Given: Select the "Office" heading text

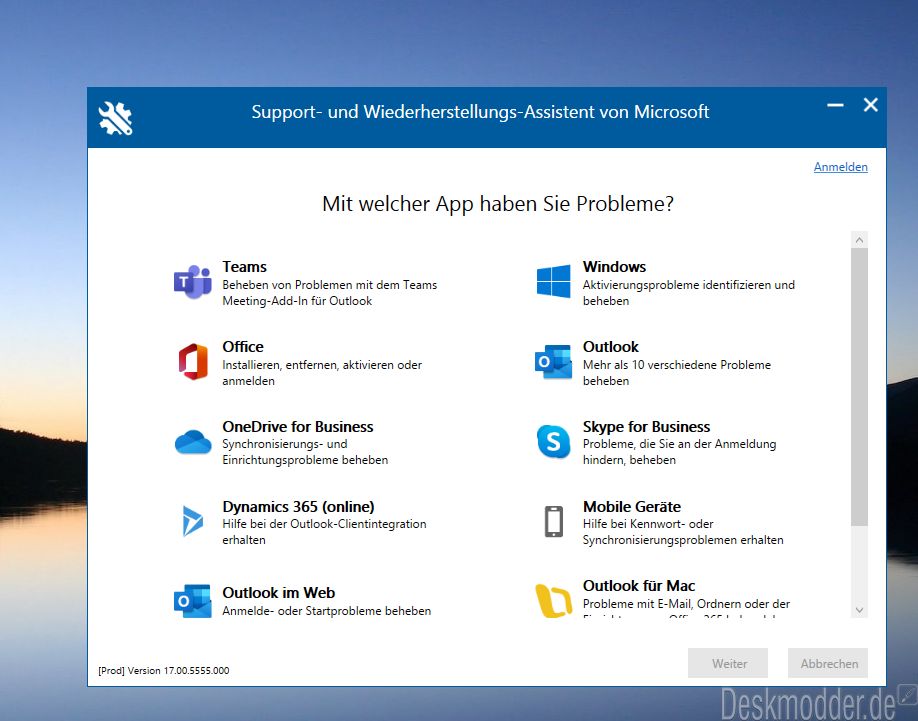Looking at the screenshot, I should 242,347.
